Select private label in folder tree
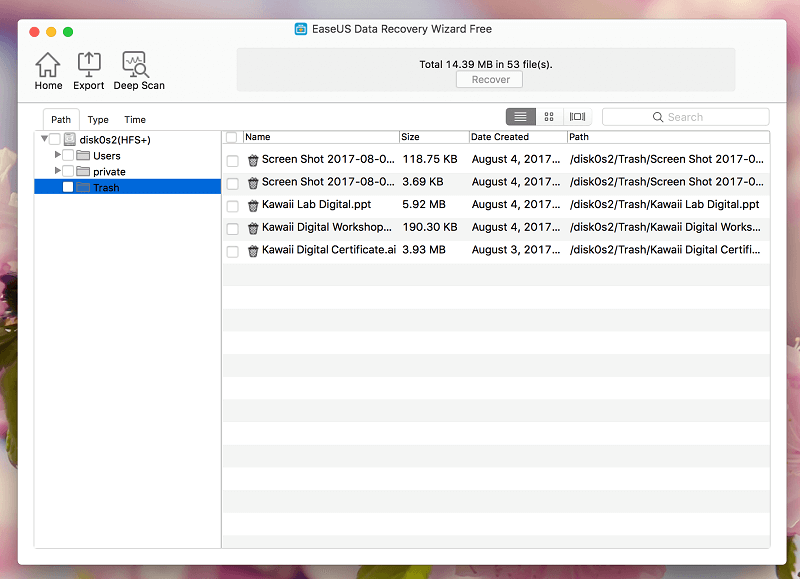Viewport: 800px width, 579px height. tap(109, 171)
